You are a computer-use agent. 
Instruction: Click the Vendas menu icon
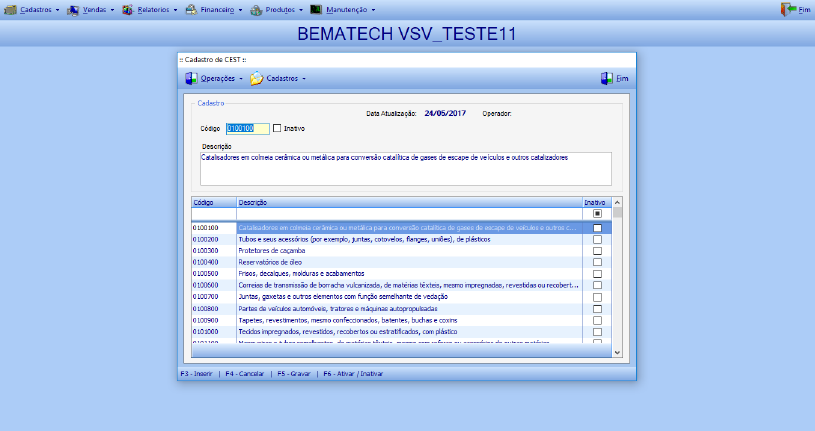[x=73, y=10]
